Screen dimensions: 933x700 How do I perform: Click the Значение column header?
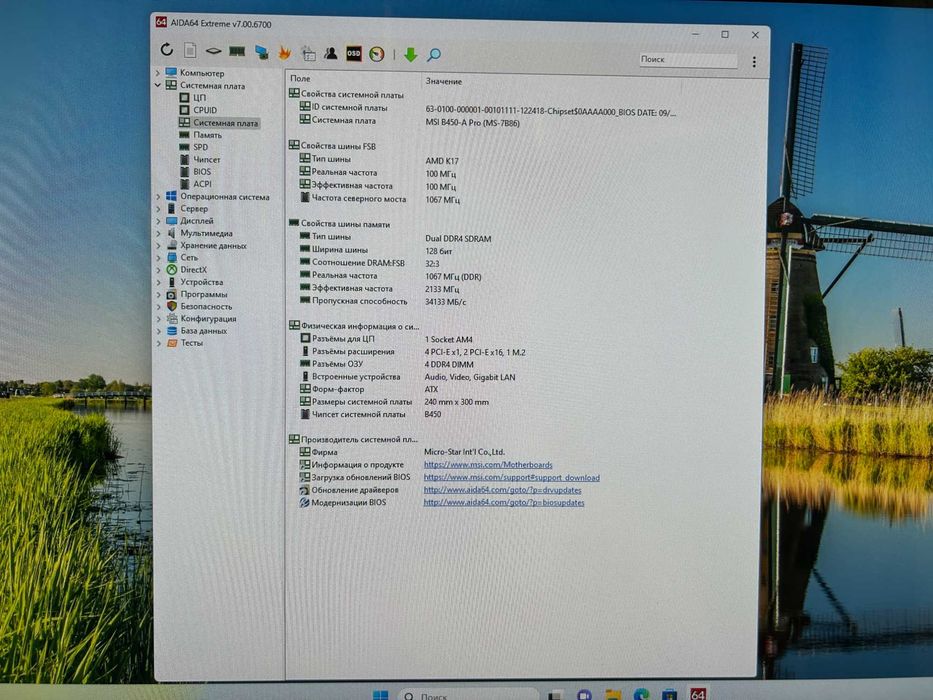443,81
